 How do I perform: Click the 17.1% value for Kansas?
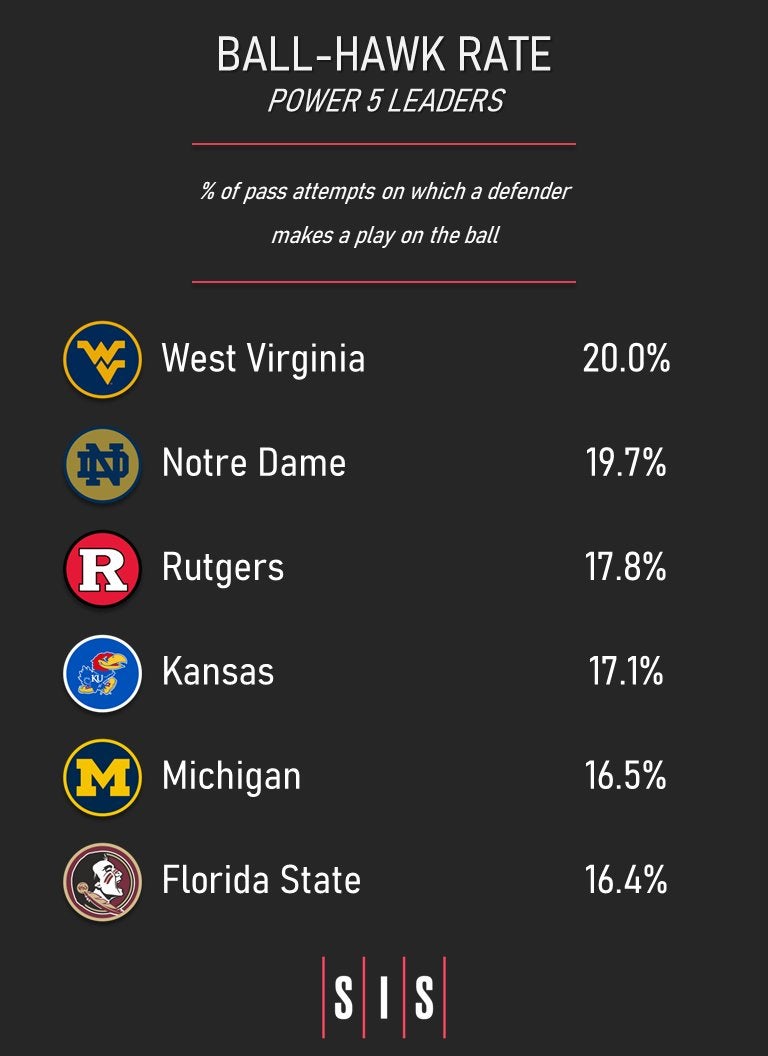(626, 672)
